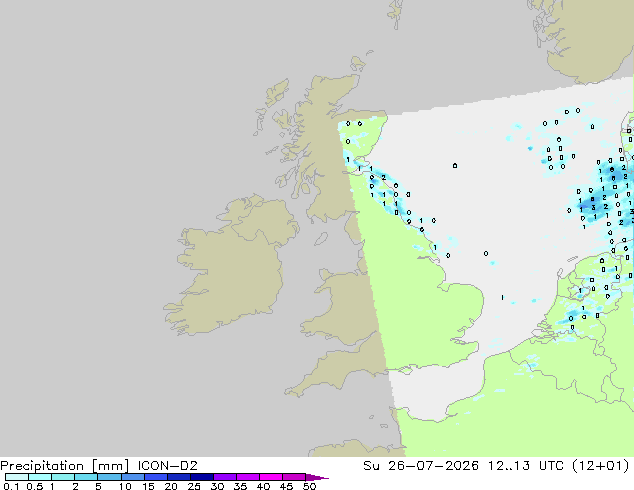Click the over-50 mm arrow legend tip
Viewport: 634px width, 490px height.
tap(317, 477)
